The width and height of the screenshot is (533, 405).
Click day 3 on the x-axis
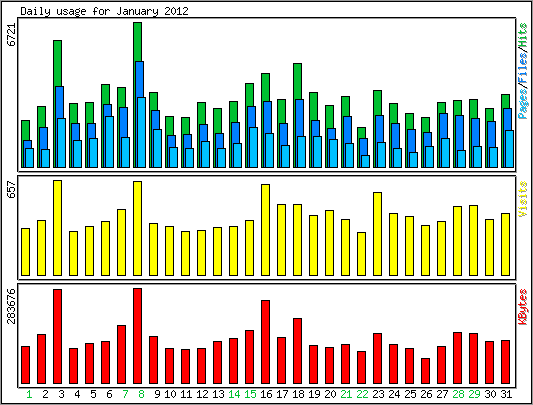click(61, 394)
